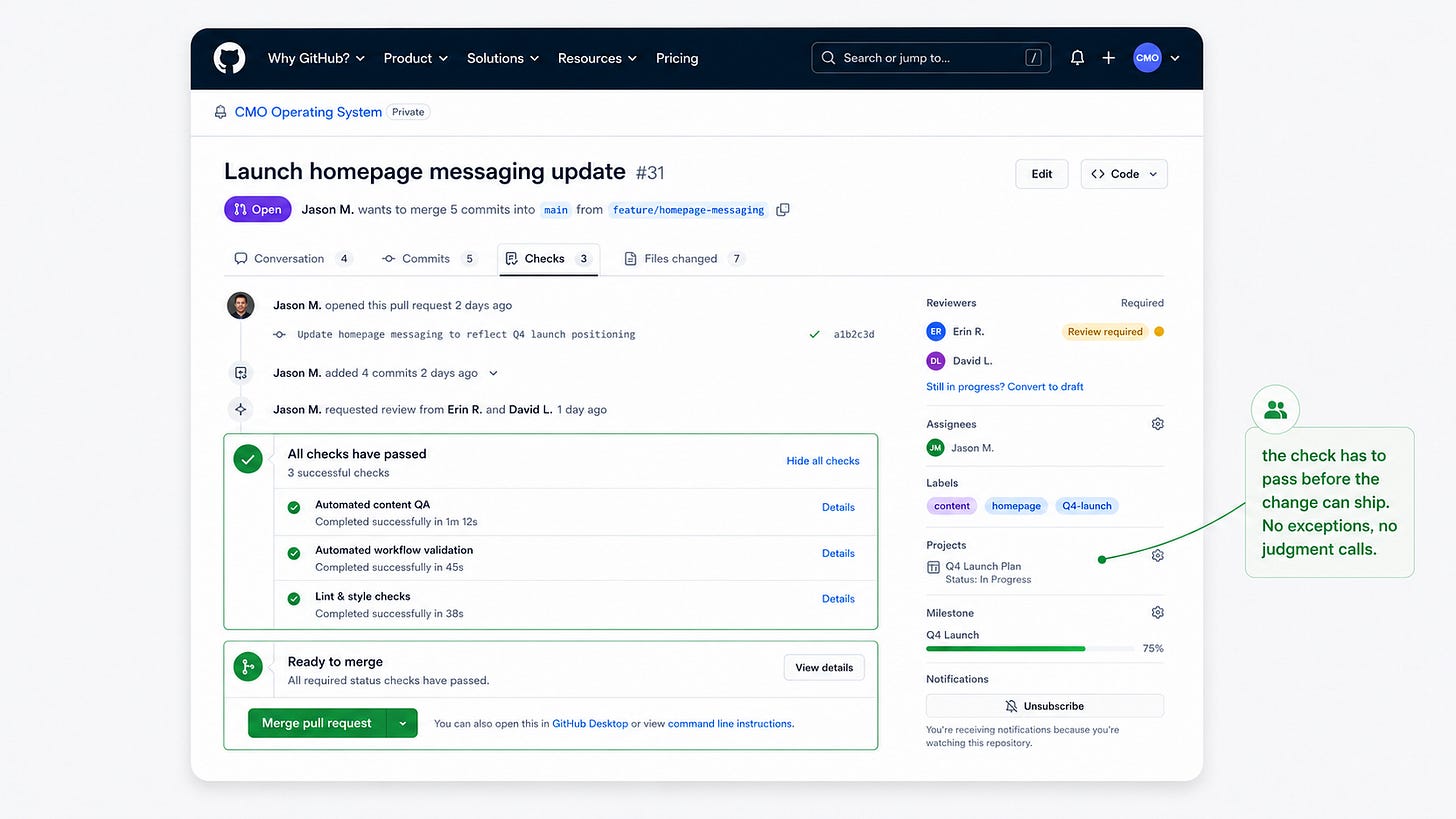This screenshot has height=819, width=1456.
Task: Open command line instructions link
Action: pyautogui.click(x=730, y=724)
